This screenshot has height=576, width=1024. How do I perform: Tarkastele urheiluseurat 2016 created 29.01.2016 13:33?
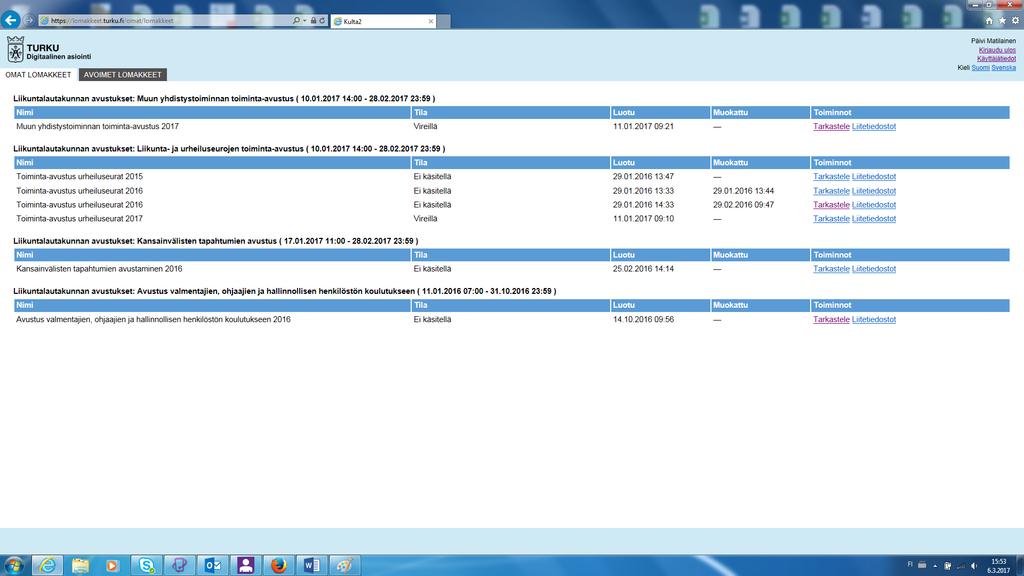click(x=831, y=191)
